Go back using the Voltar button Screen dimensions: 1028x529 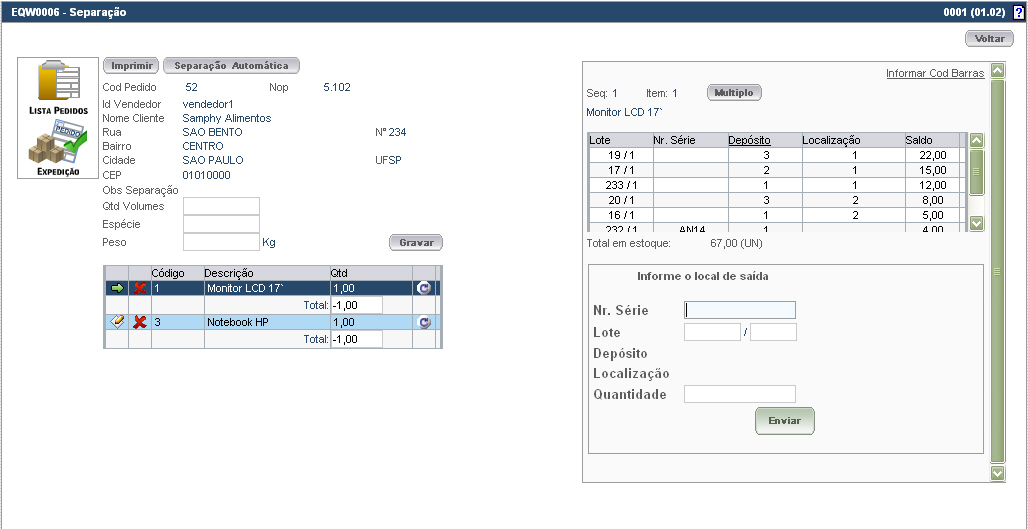989,39
